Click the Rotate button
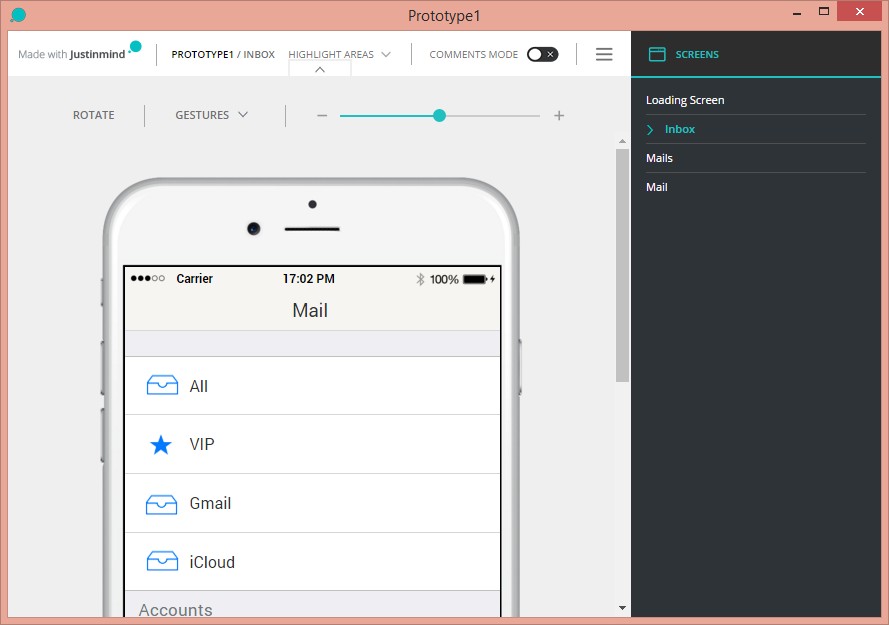 click(94, 115)
